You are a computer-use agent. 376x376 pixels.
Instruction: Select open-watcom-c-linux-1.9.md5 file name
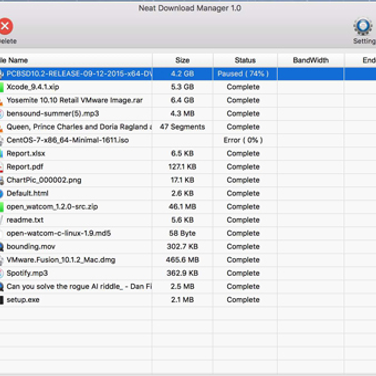[x=59, y=233]
